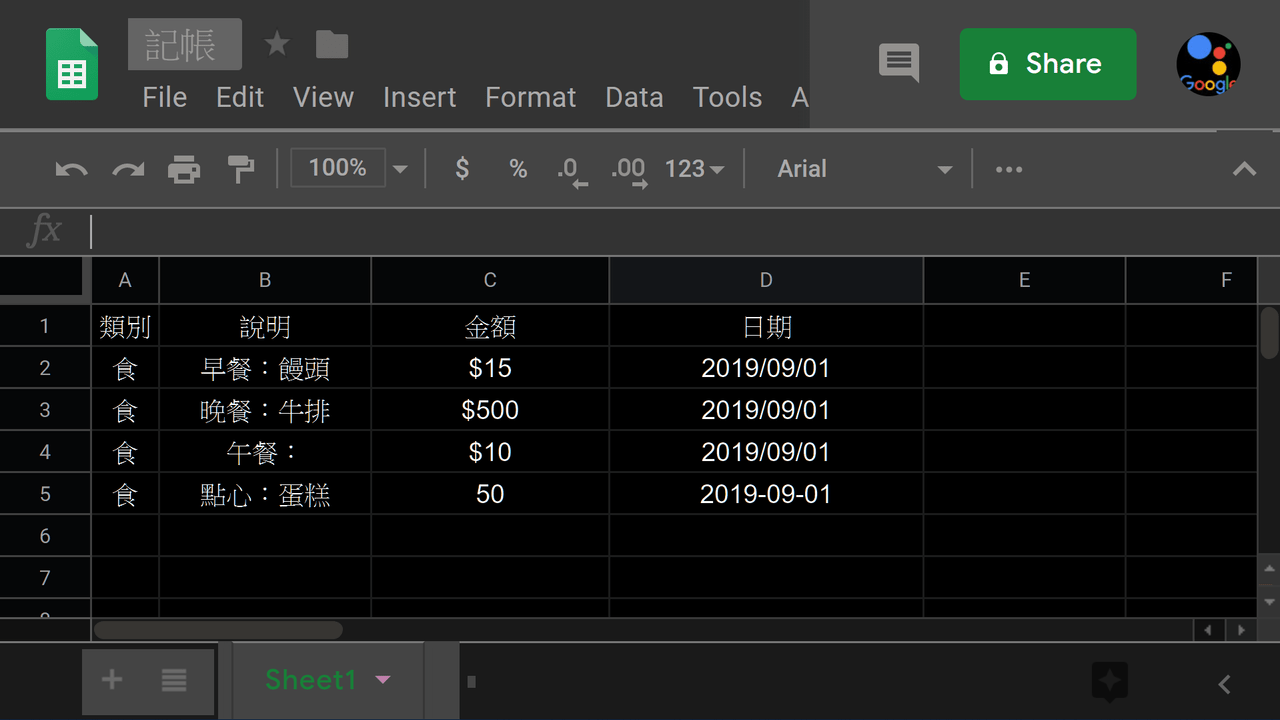Rename the document title 記帳

[185, 44]
